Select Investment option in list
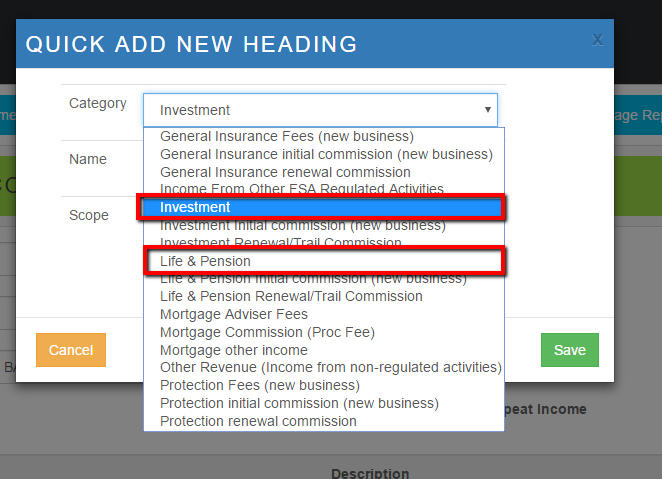 (x=320, y=207)
